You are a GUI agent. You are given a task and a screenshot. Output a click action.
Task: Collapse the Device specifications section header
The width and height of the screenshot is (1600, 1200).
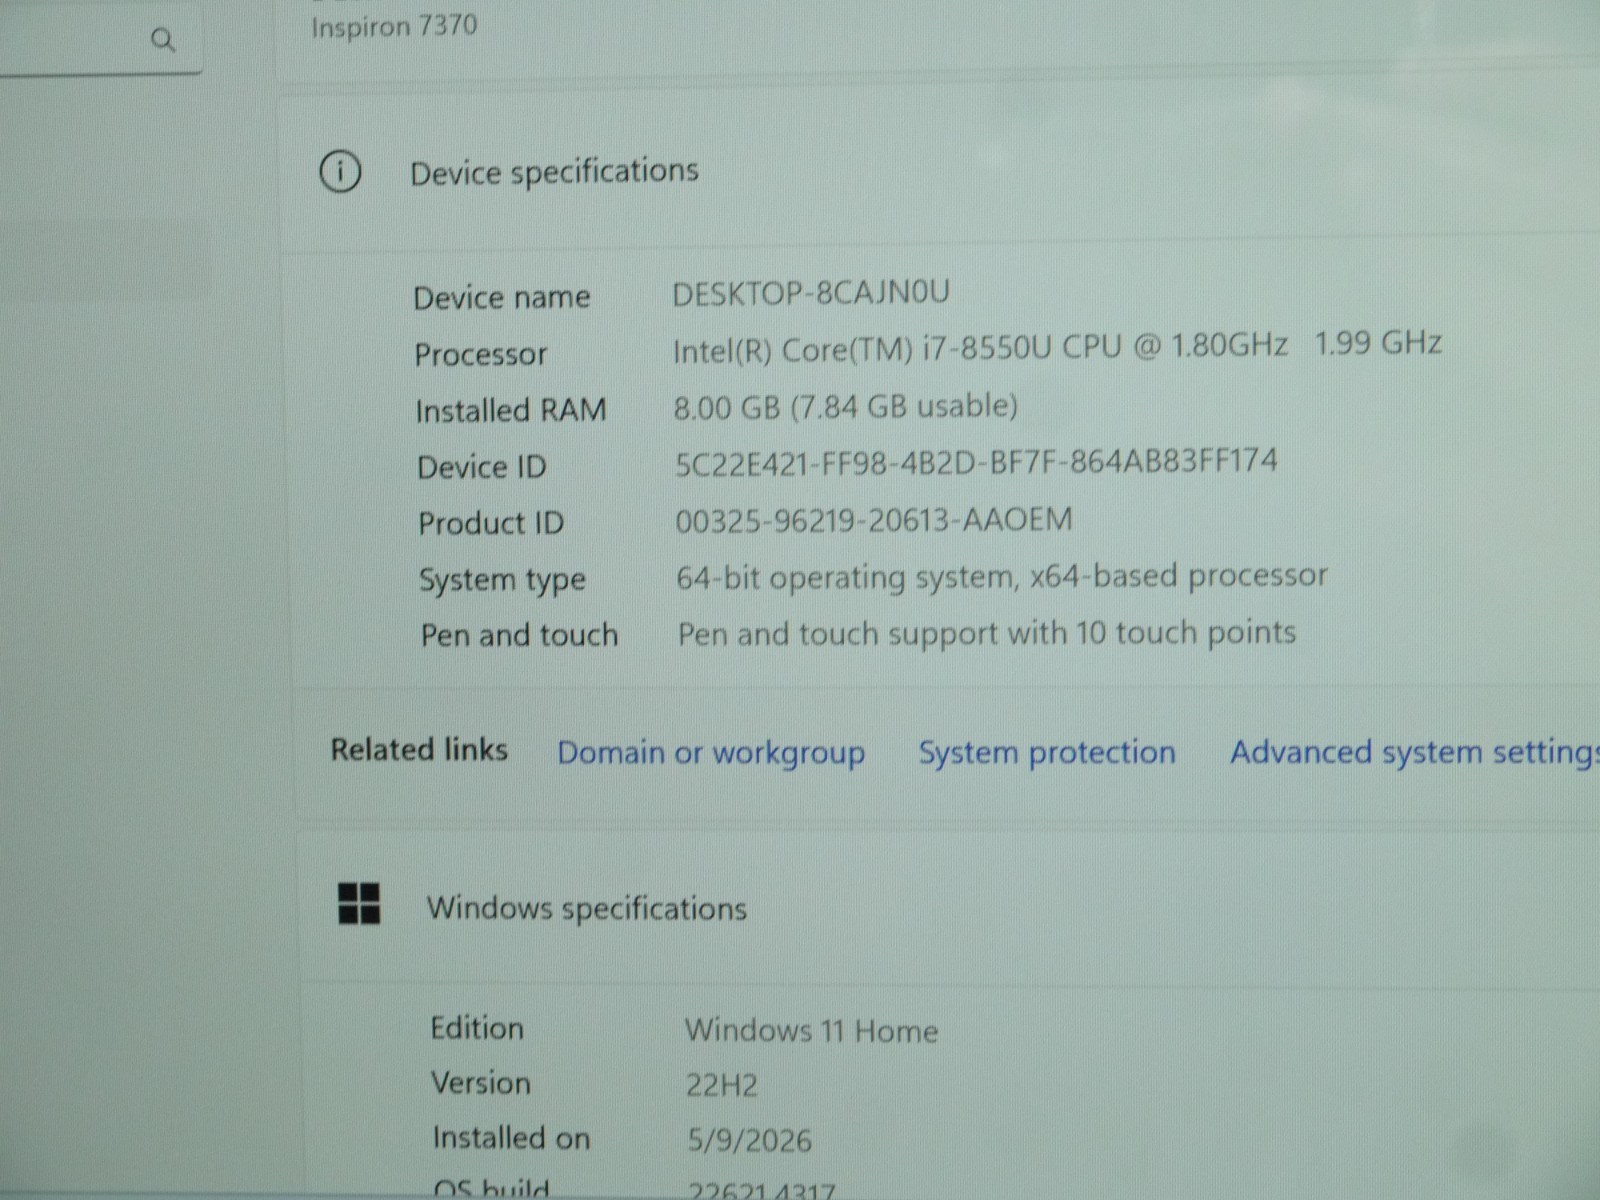(x=940, y=172)
